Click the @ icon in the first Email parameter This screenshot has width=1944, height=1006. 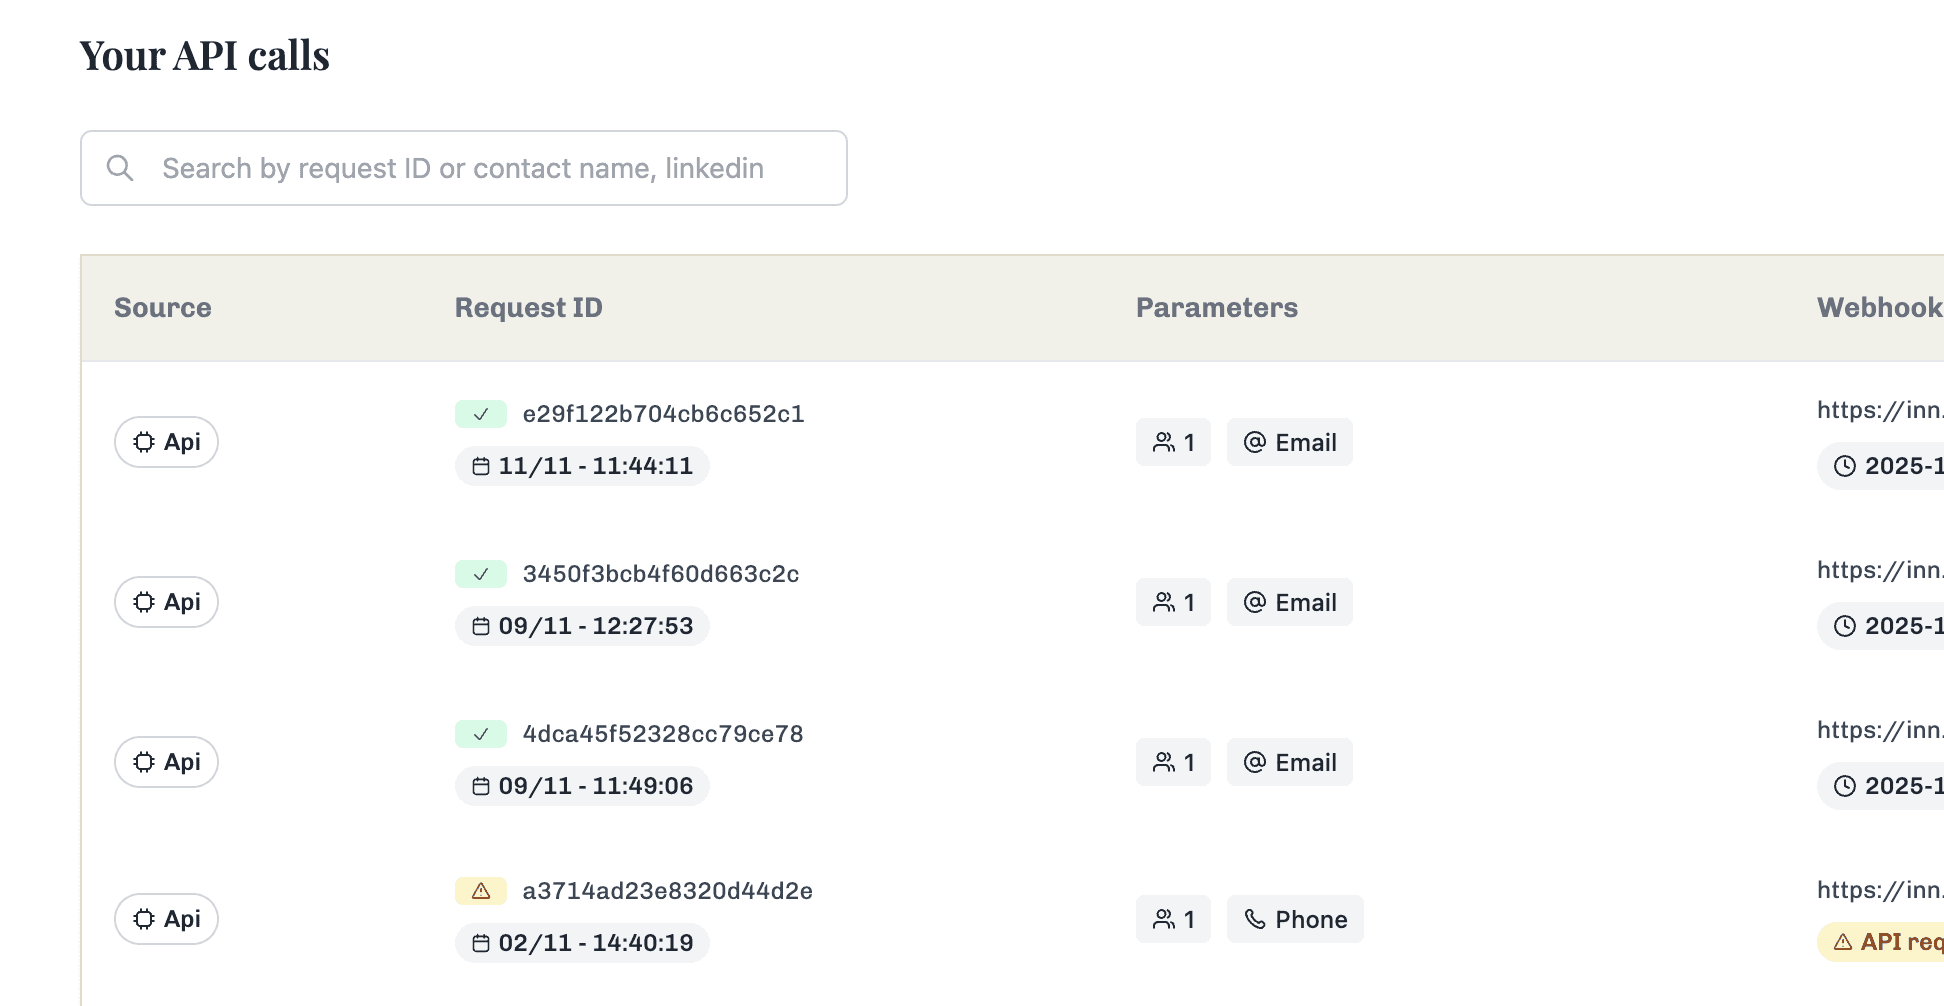coord(1256,441)
